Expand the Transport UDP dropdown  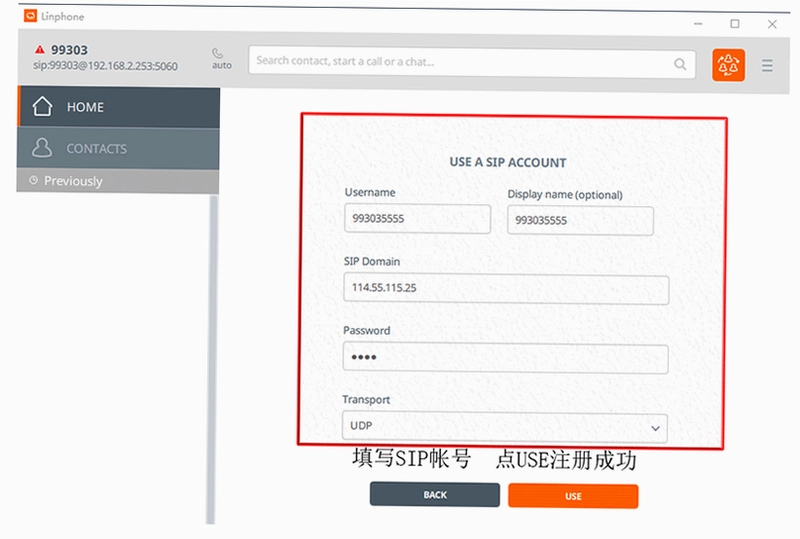pyautogui.click(x=504, y=426)
